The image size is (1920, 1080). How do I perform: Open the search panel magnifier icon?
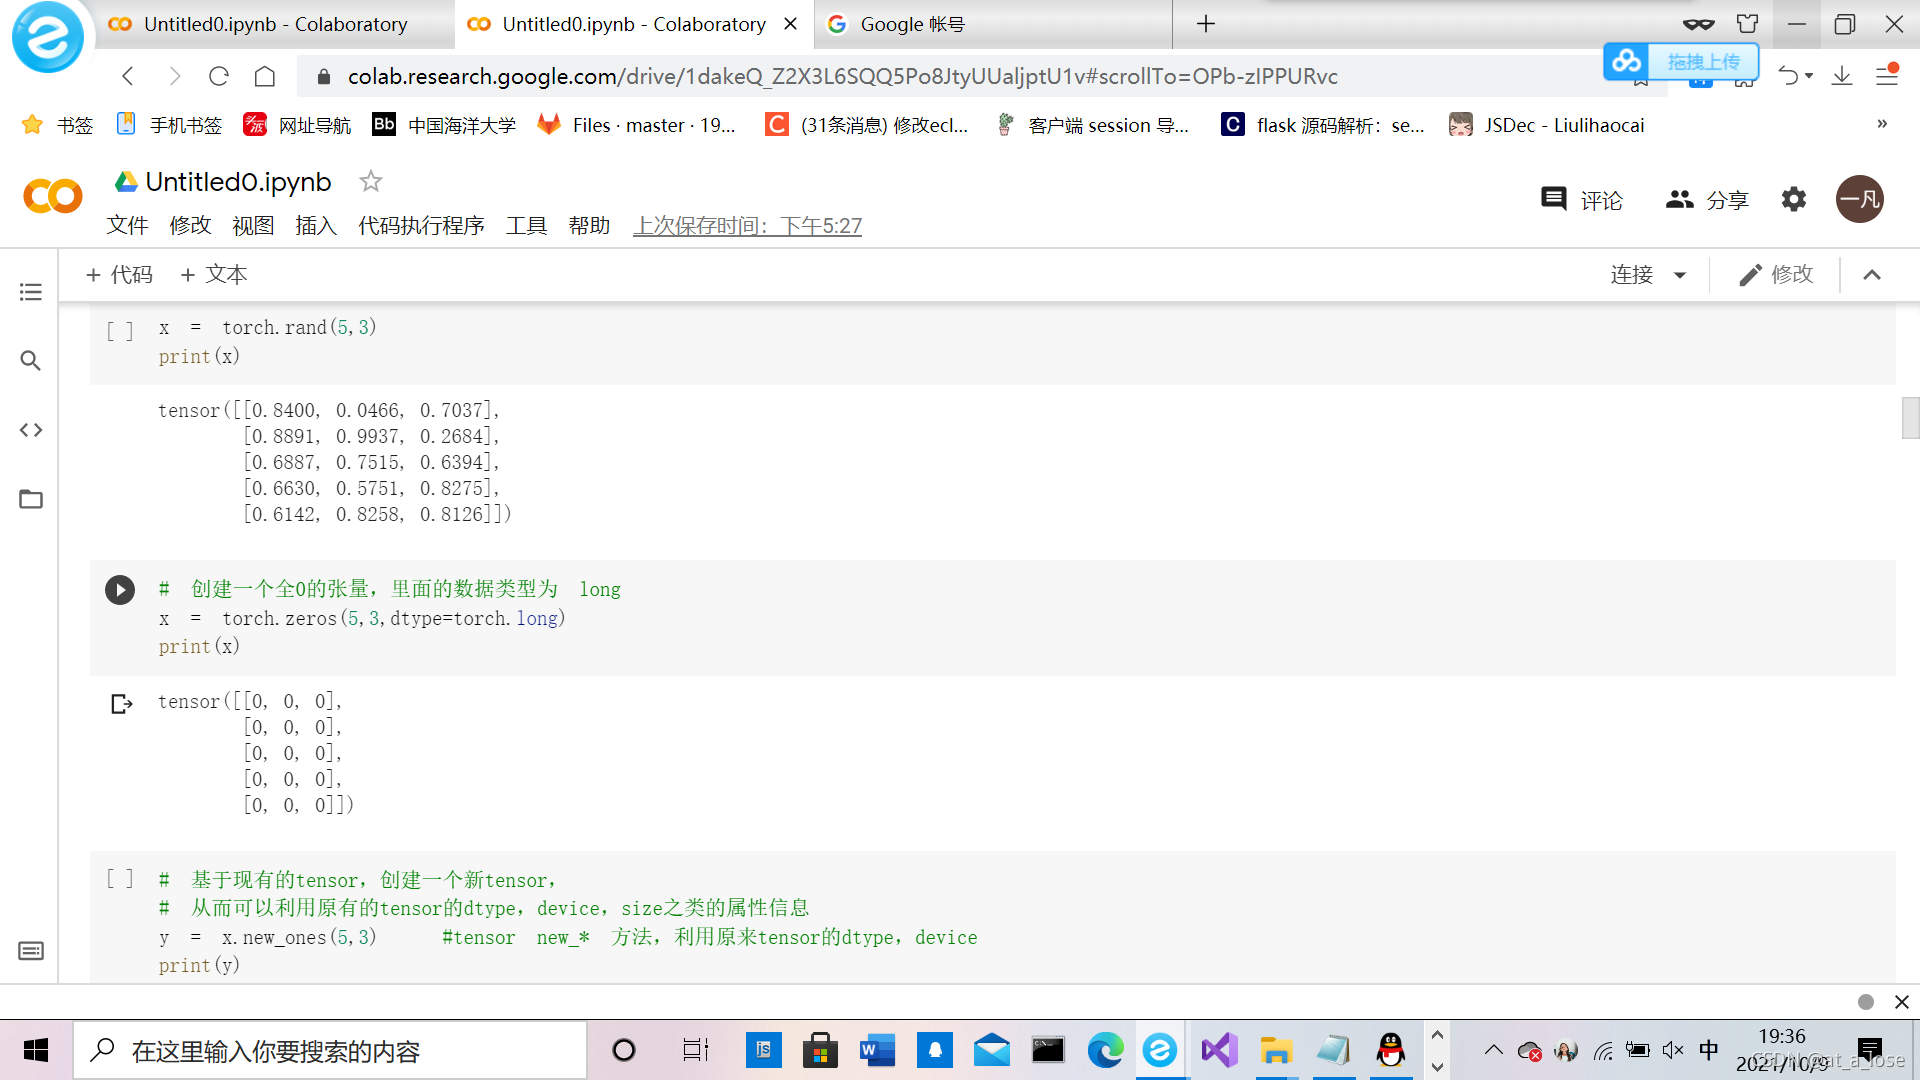click(x=31, y=361)
